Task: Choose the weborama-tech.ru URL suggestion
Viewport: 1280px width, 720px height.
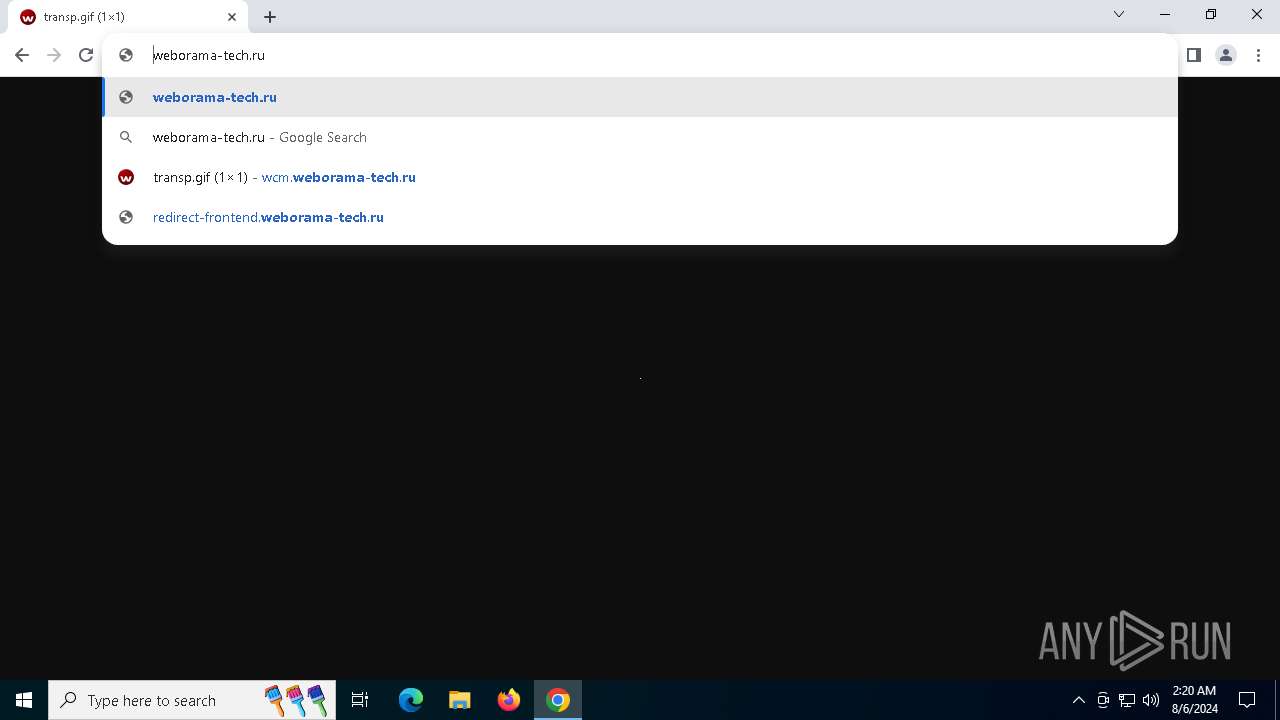Action: [640, 97]
